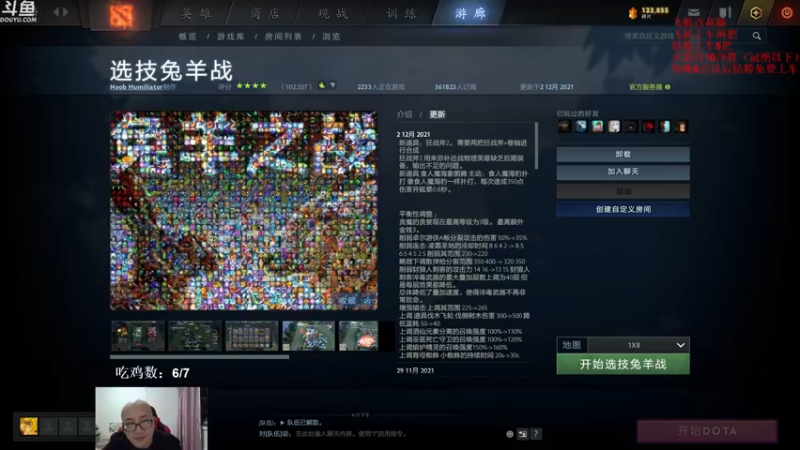Viewport: 800px width, 450px height.
Task: Click the chat channel icon beside emoticon
Action: coord(522,434)
